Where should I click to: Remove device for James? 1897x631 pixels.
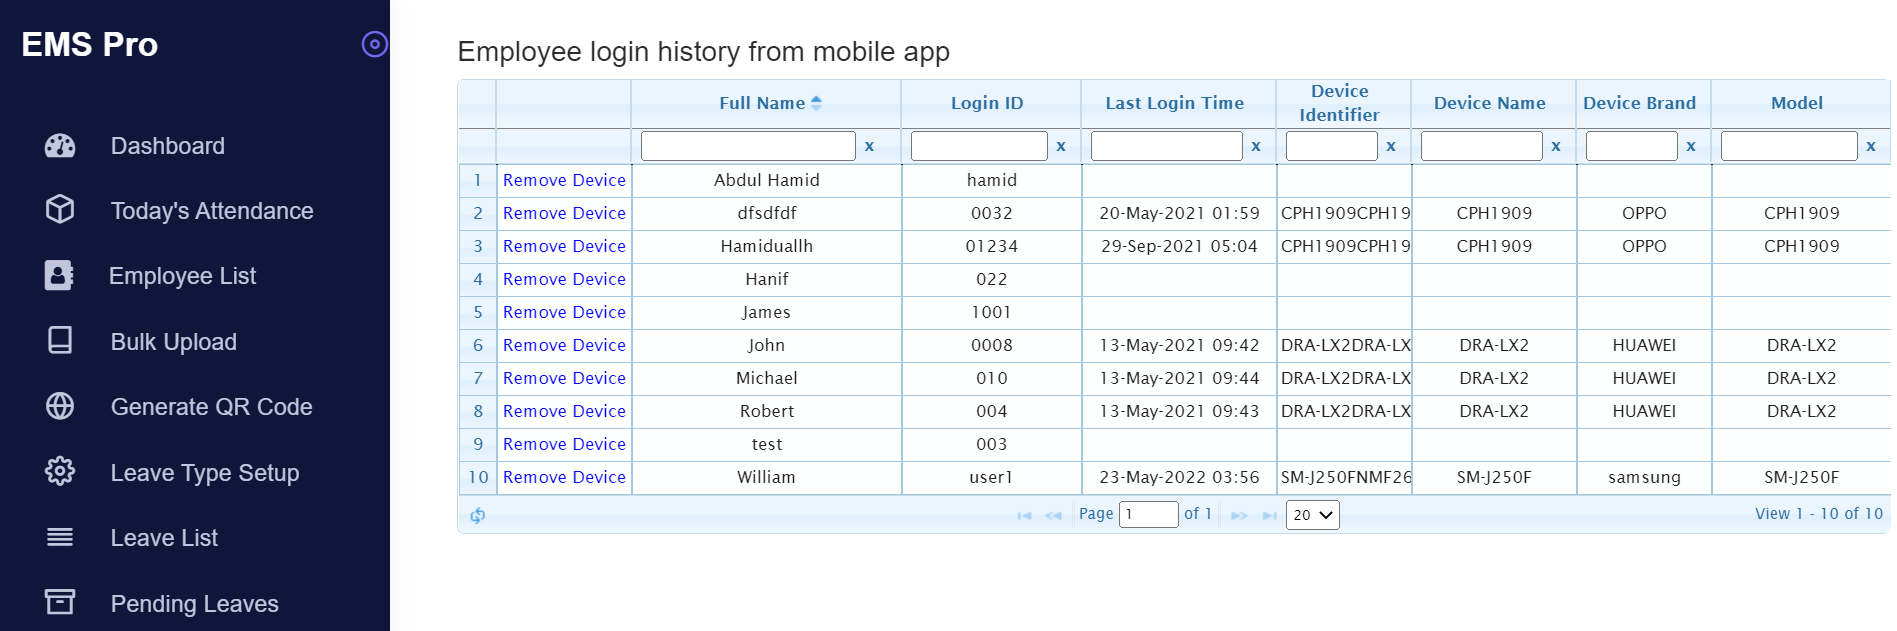[x=564, y=312]
